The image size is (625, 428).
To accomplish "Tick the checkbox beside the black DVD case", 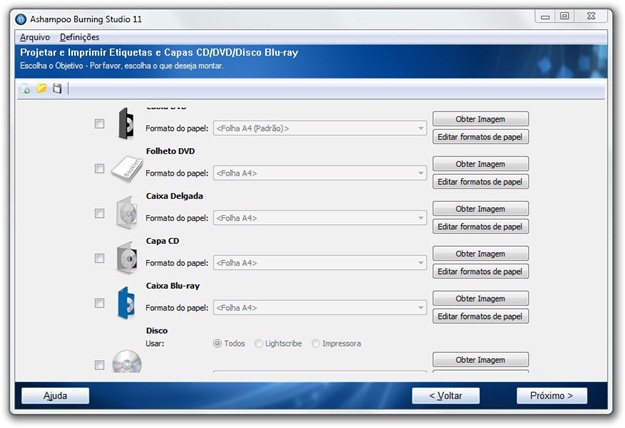I will point(99,124).
